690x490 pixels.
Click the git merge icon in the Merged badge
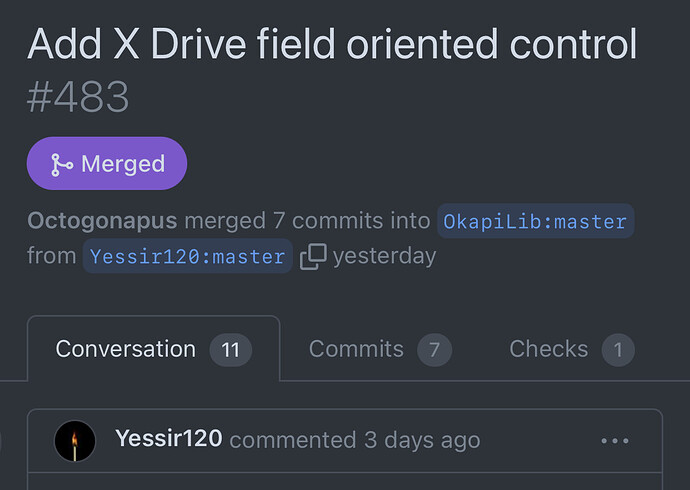[x=62, y=165]
